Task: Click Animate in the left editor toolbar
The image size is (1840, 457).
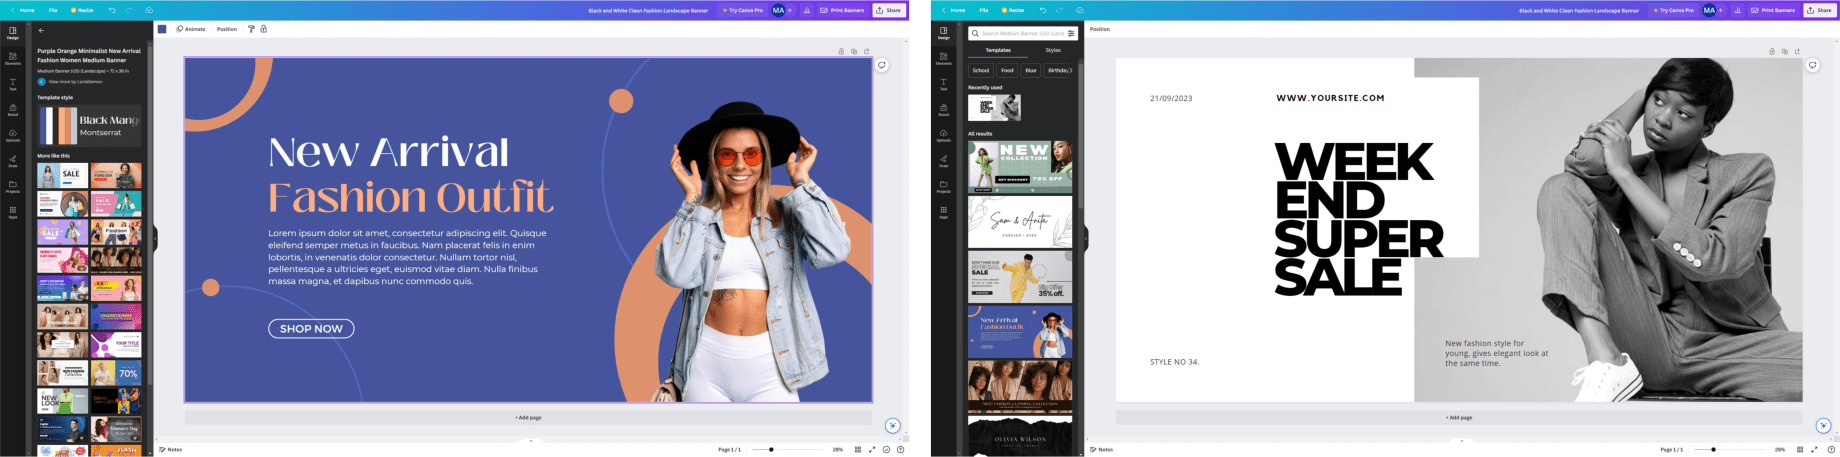Action: 191,29
